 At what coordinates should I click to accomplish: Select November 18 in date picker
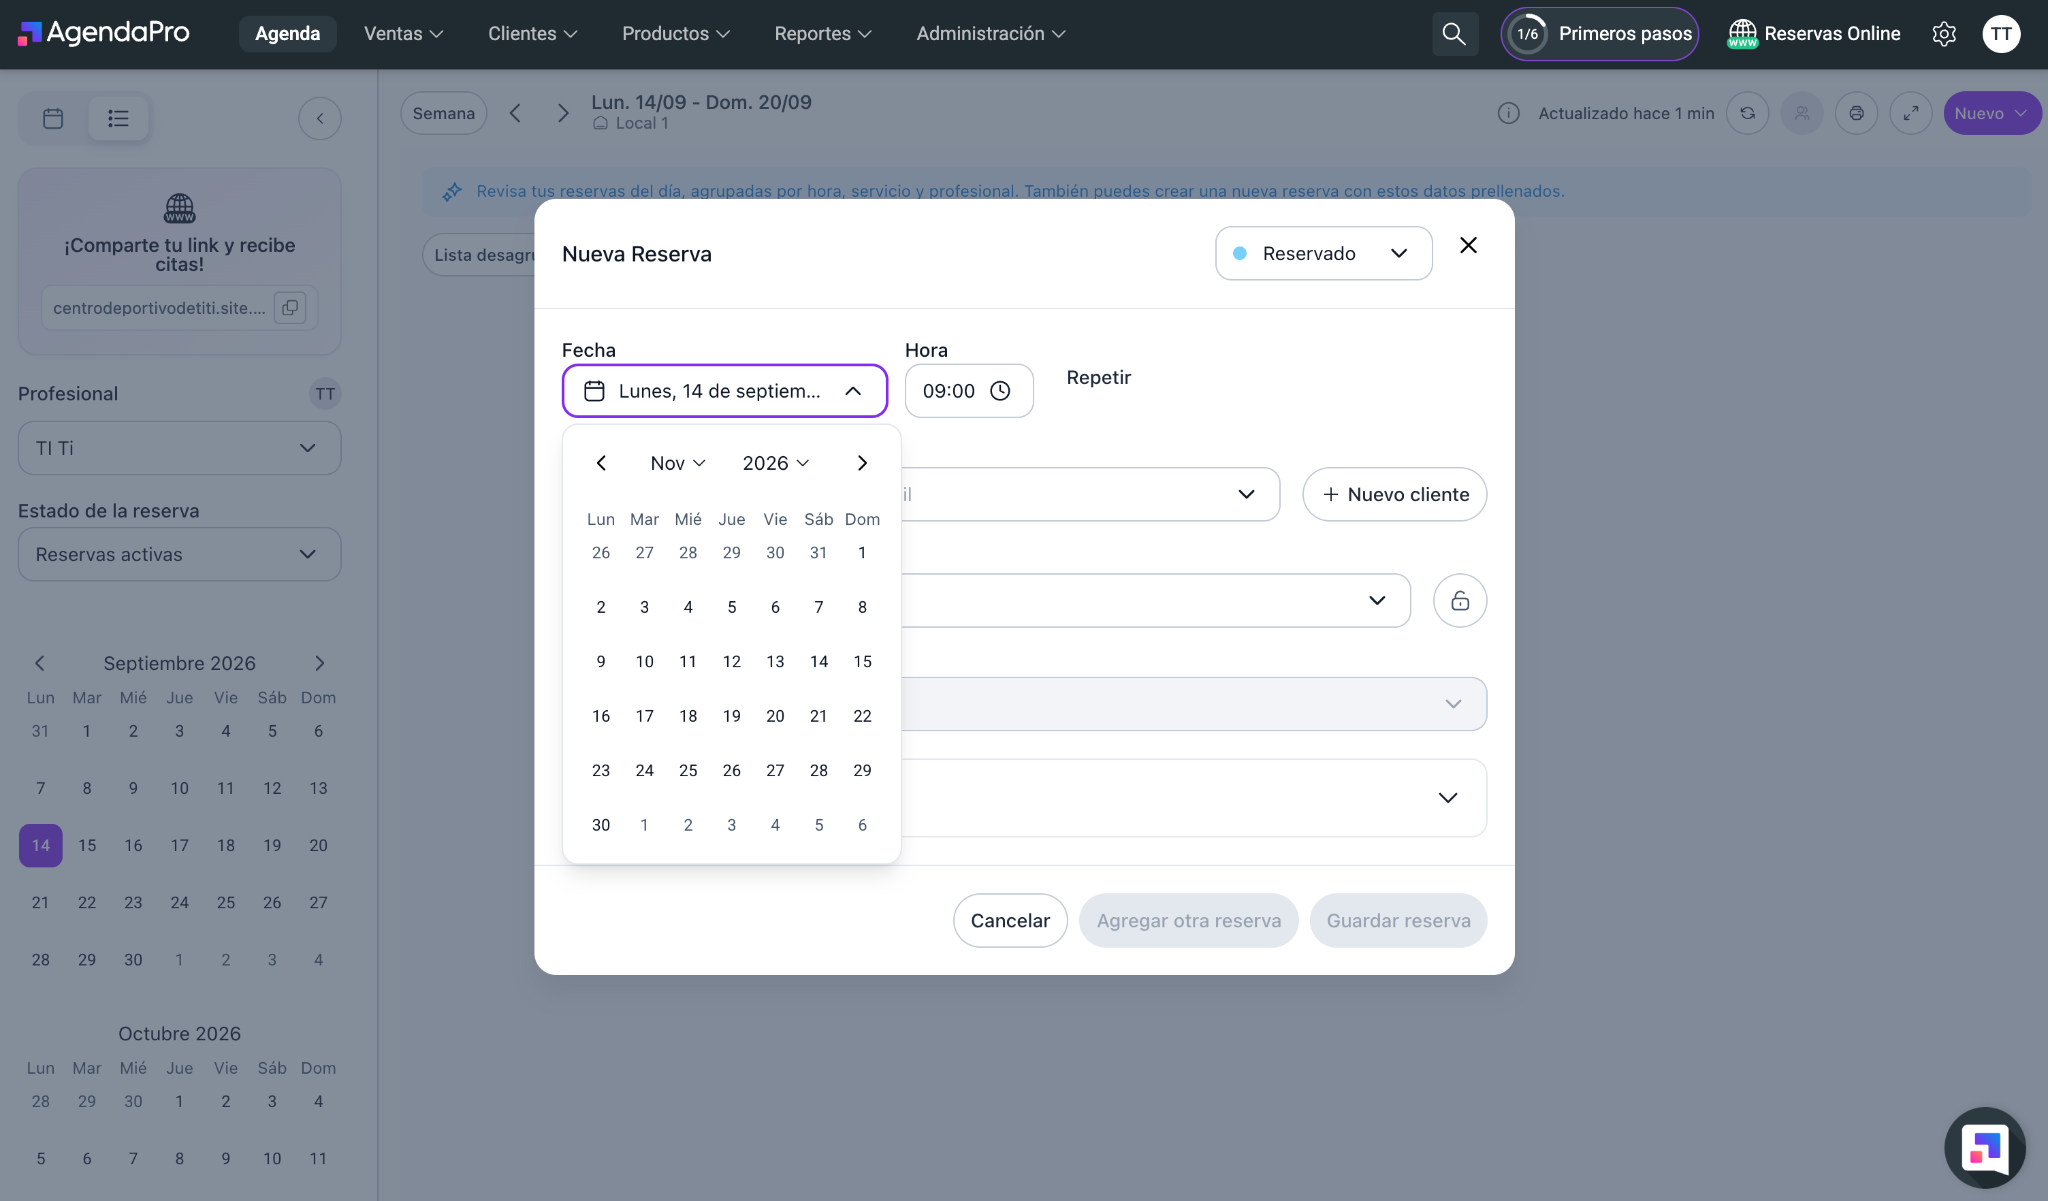(688, 716)
